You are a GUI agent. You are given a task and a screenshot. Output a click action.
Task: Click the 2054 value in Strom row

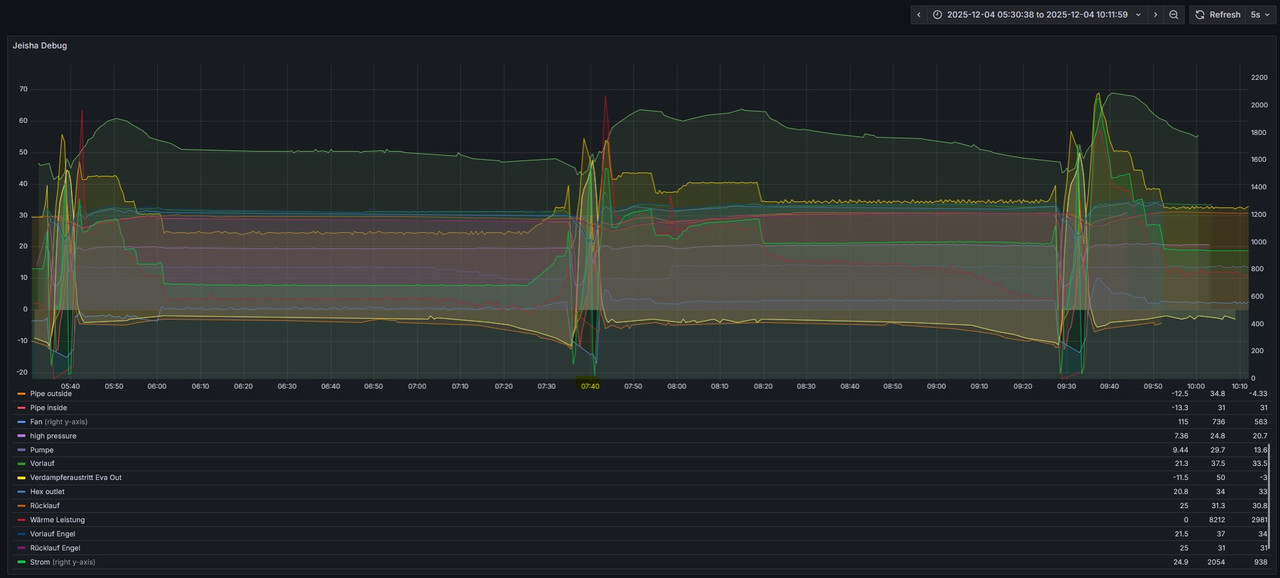point(1217,562)
